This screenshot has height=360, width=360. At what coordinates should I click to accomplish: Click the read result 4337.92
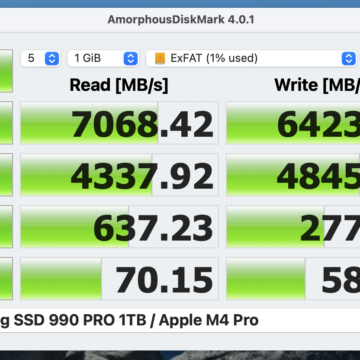pyautogui.click(x=119, y=175)
